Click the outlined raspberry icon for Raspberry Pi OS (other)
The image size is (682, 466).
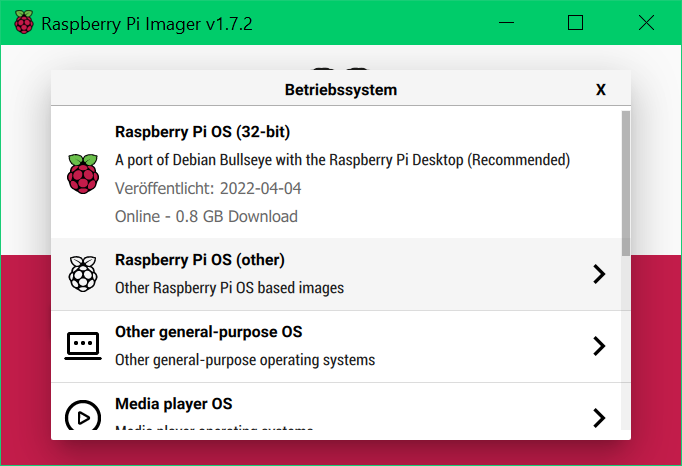[83, 273]
